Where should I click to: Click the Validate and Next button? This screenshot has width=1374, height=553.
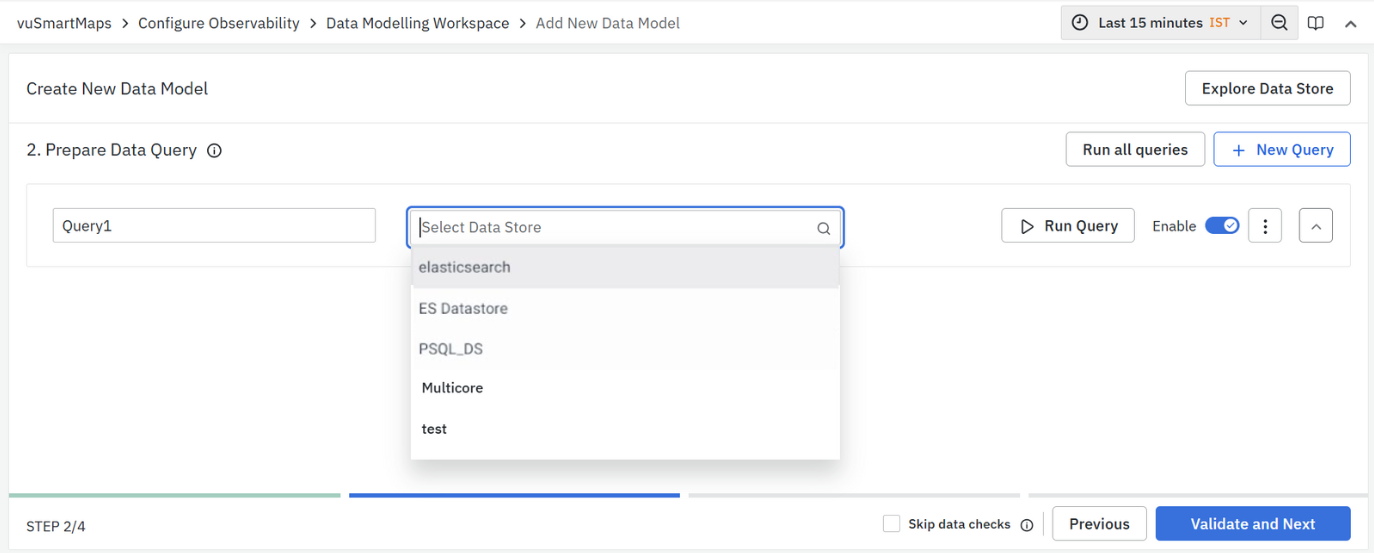pyautogui.click(x=1252, y=524)
